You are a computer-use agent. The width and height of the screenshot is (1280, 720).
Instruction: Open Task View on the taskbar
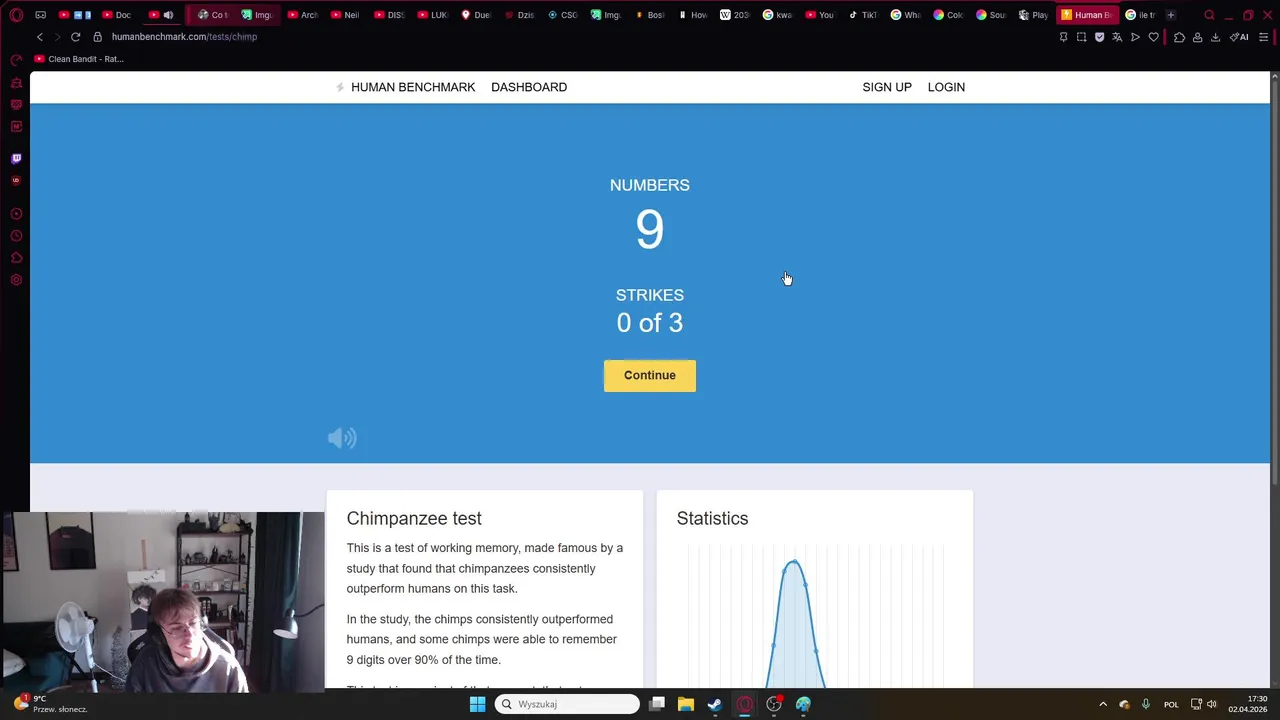click(657, 704)
